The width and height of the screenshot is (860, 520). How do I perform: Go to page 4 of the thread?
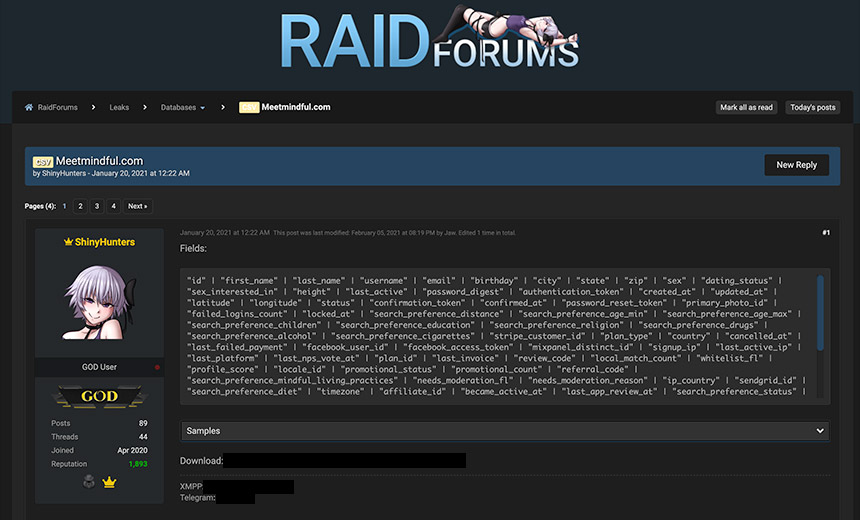click(113, 206)
